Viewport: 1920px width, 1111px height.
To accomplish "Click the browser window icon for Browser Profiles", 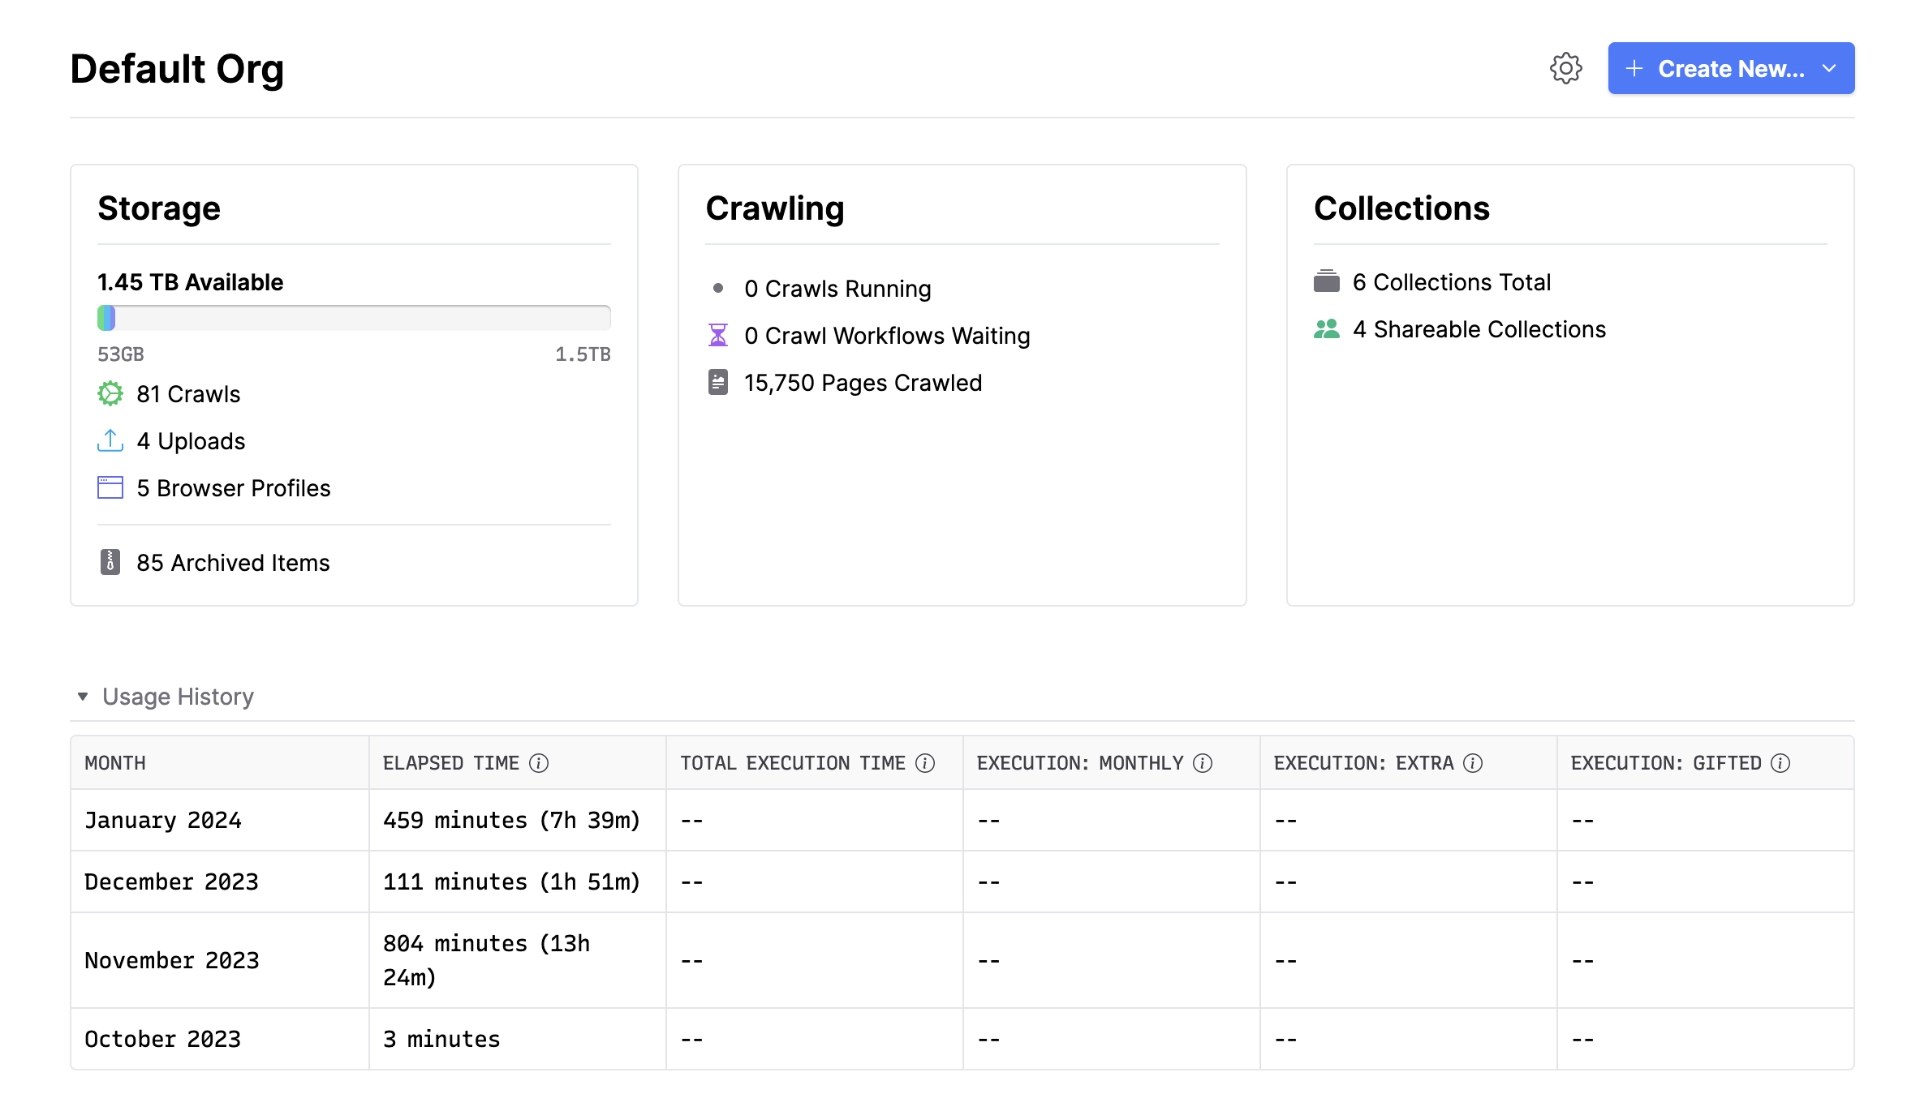I will pos(110,488).
